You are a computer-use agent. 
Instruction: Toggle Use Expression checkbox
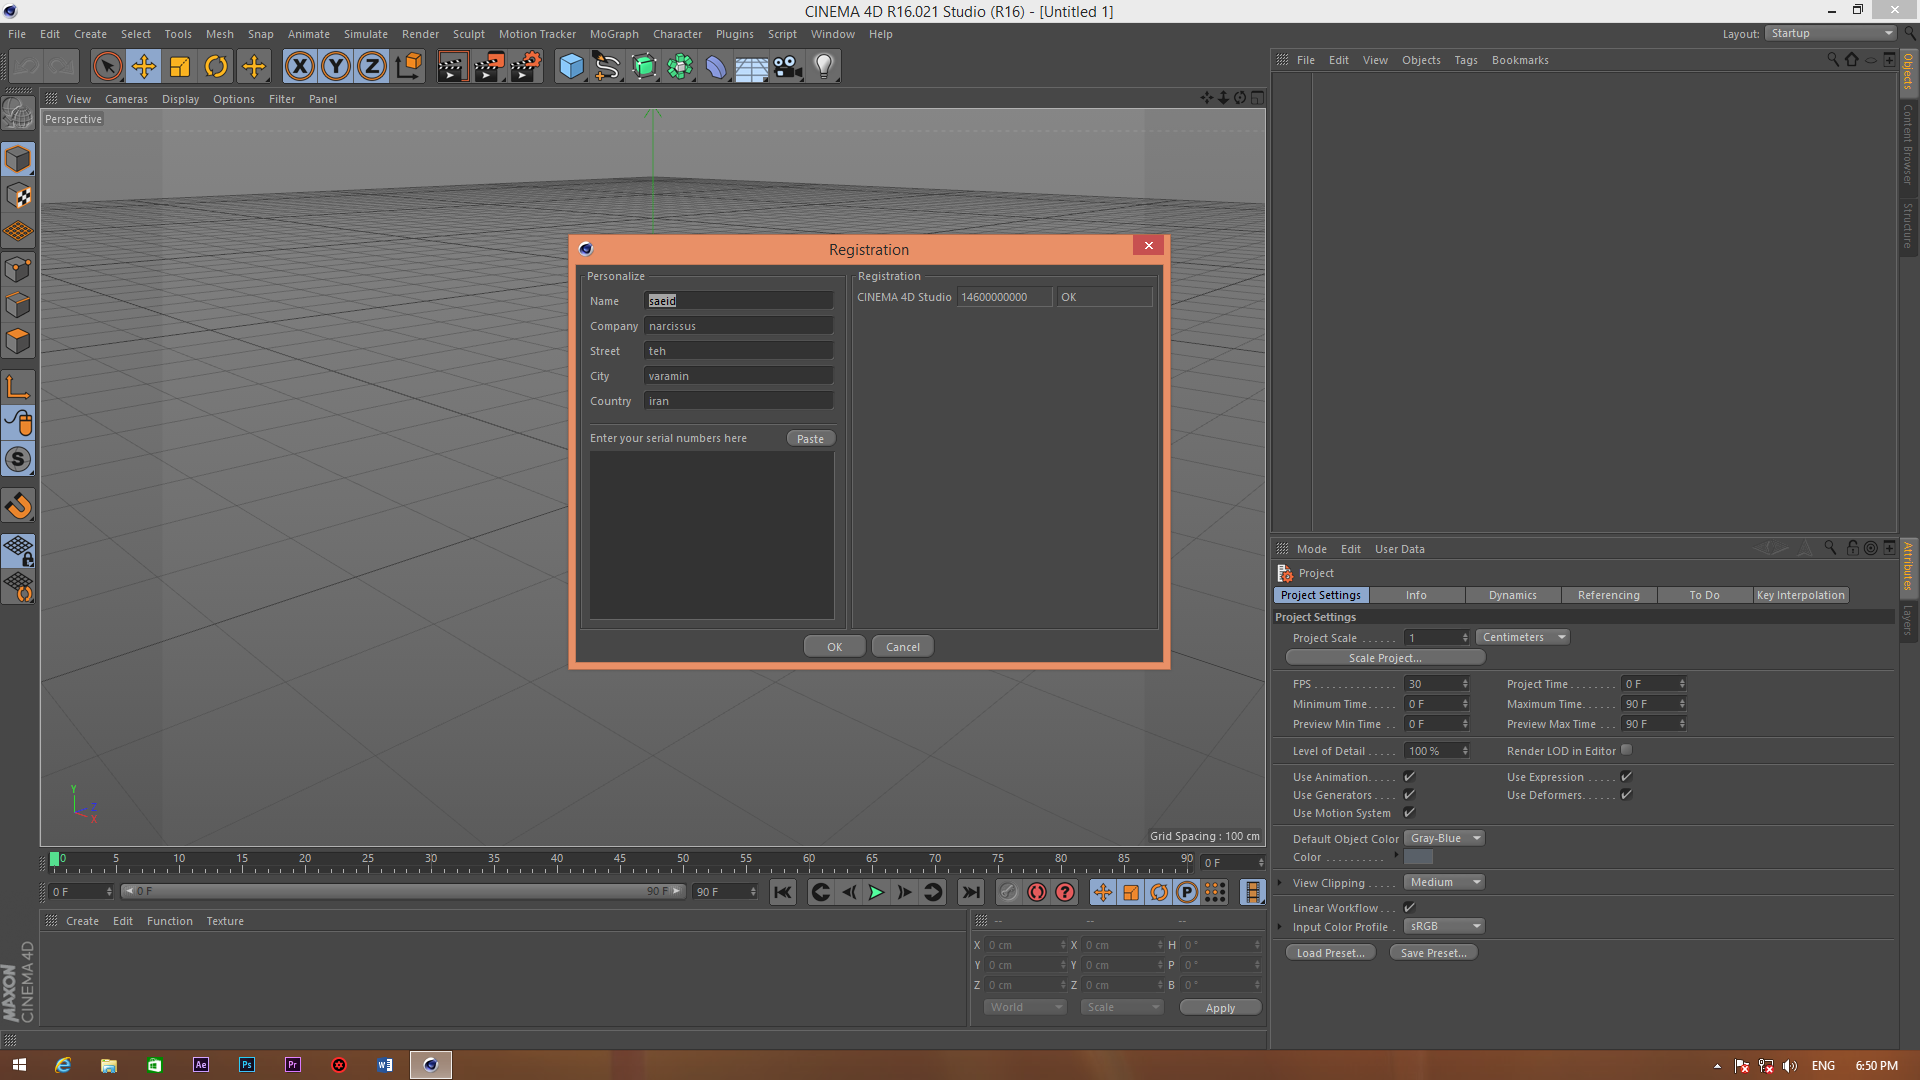click(1626, 777)
